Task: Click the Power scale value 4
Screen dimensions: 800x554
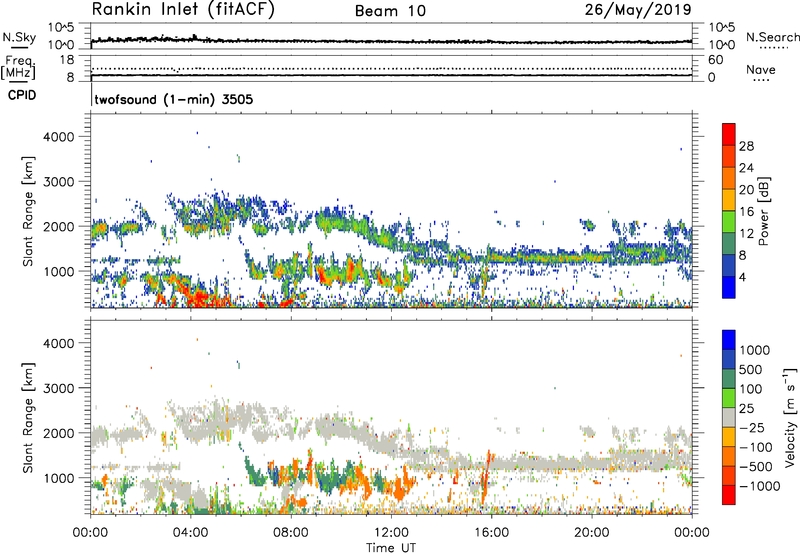Action: pos(743,277)
